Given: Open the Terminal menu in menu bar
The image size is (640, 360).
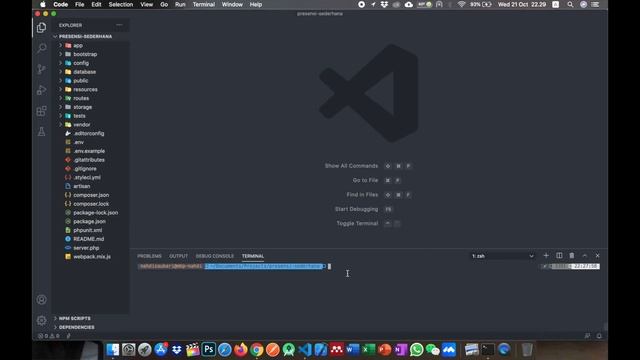Looking at the screenshot, I should point(204,4).
